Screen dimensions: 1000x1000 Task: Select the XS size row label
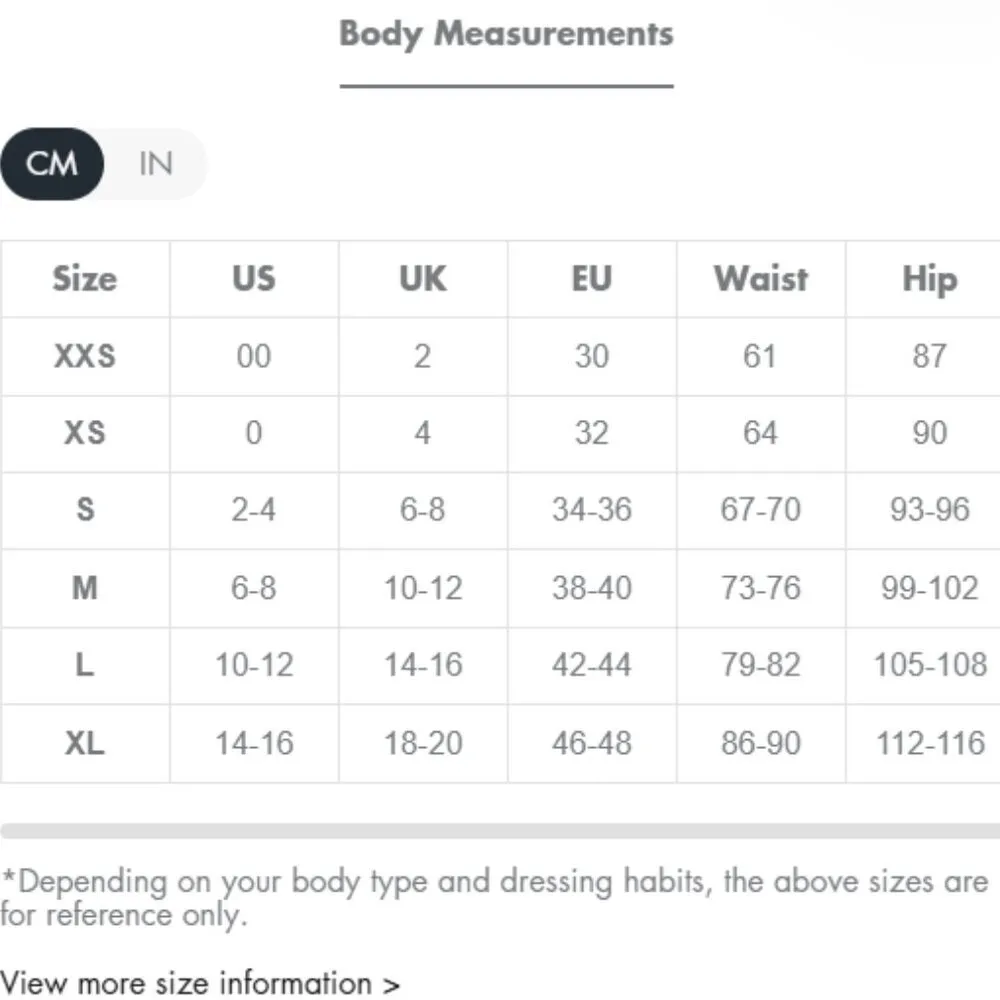[85, 433]
